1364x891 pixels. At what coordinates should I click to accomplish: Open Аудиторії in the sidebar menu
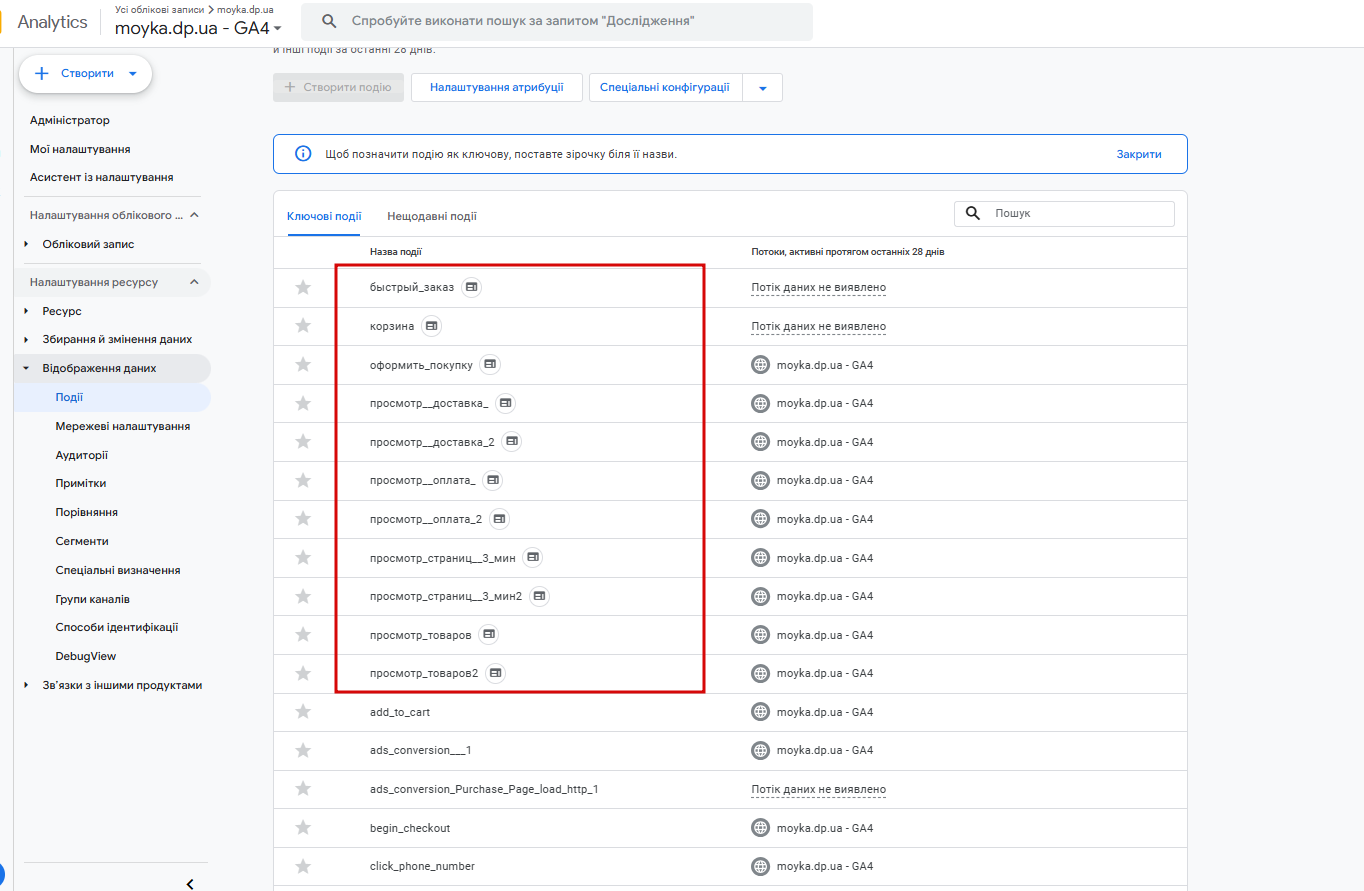click(82, 455)
